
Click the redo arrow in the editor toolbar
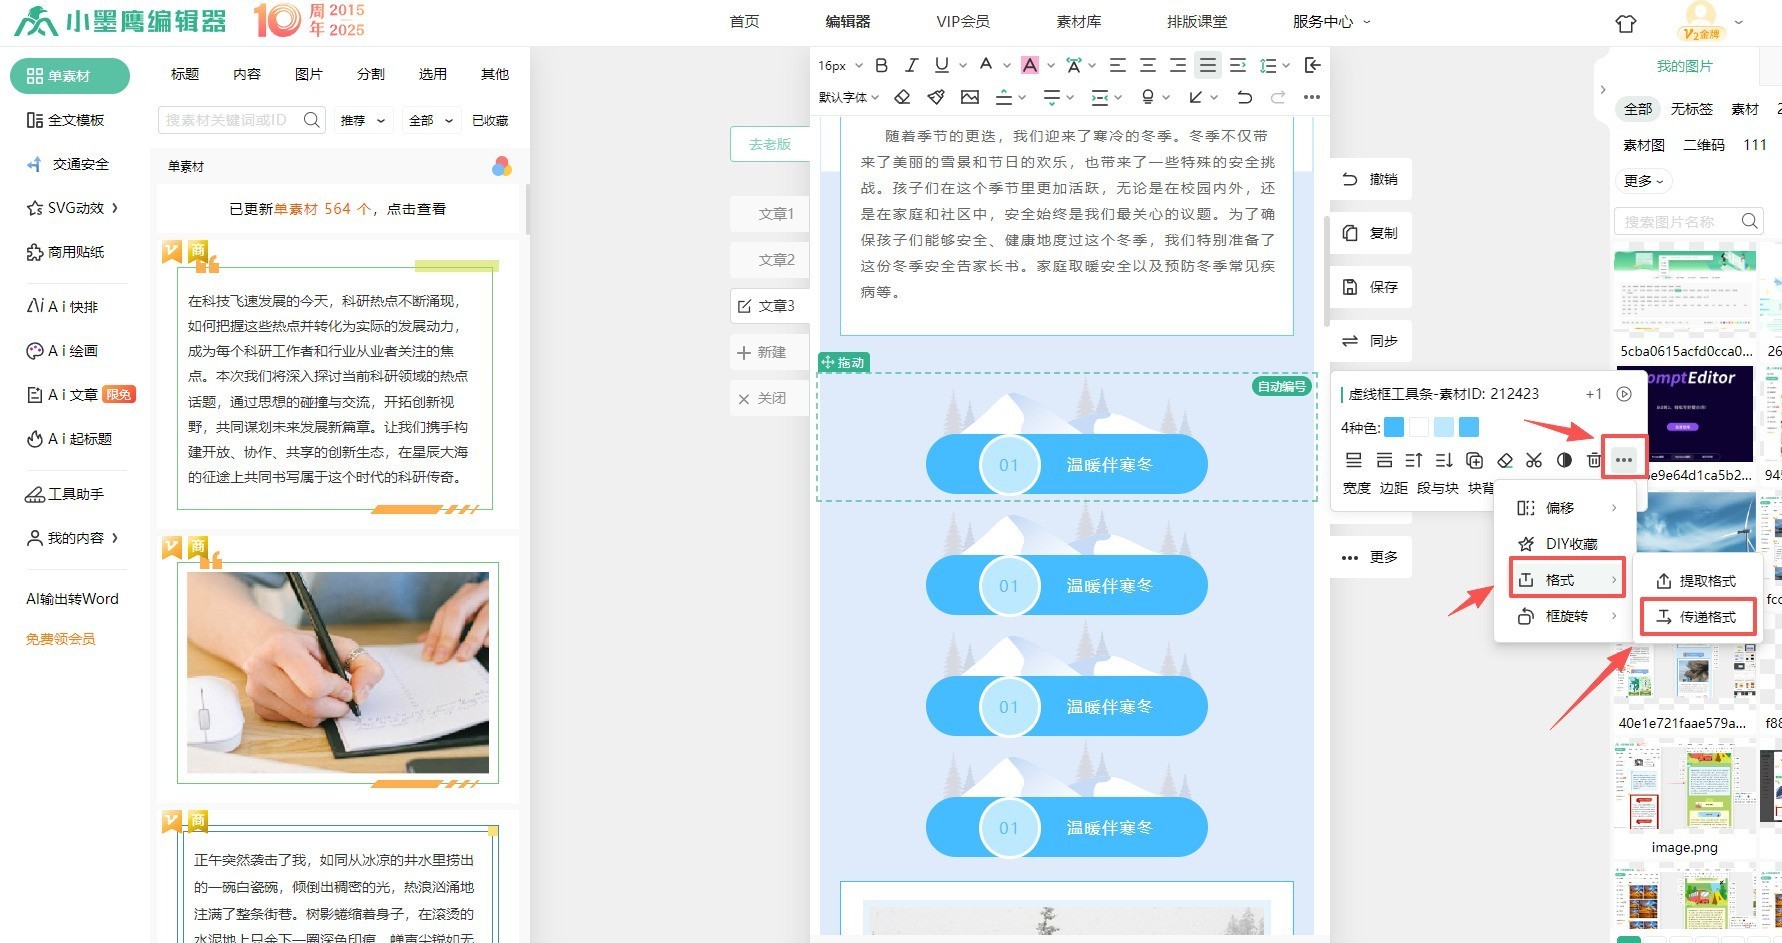[x=1278, y=97]
